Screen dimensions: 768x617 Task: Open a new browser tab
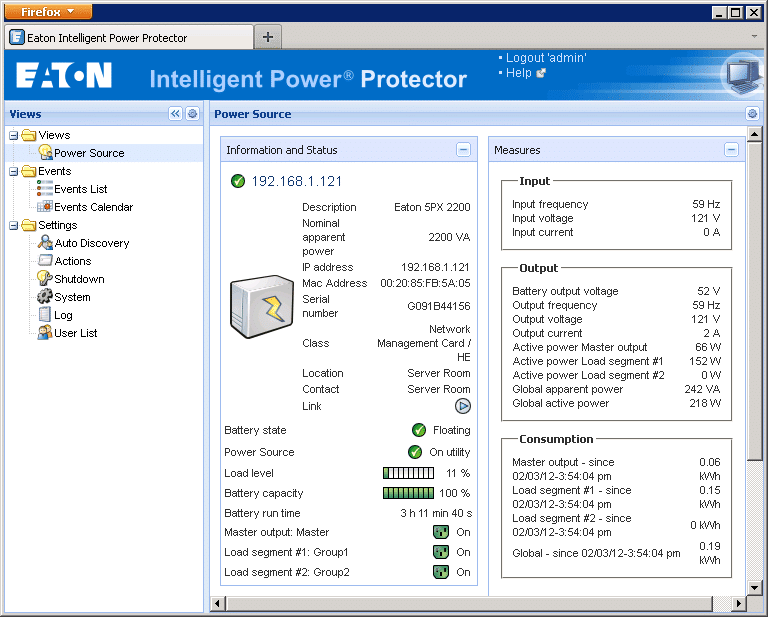pos(267,37)
